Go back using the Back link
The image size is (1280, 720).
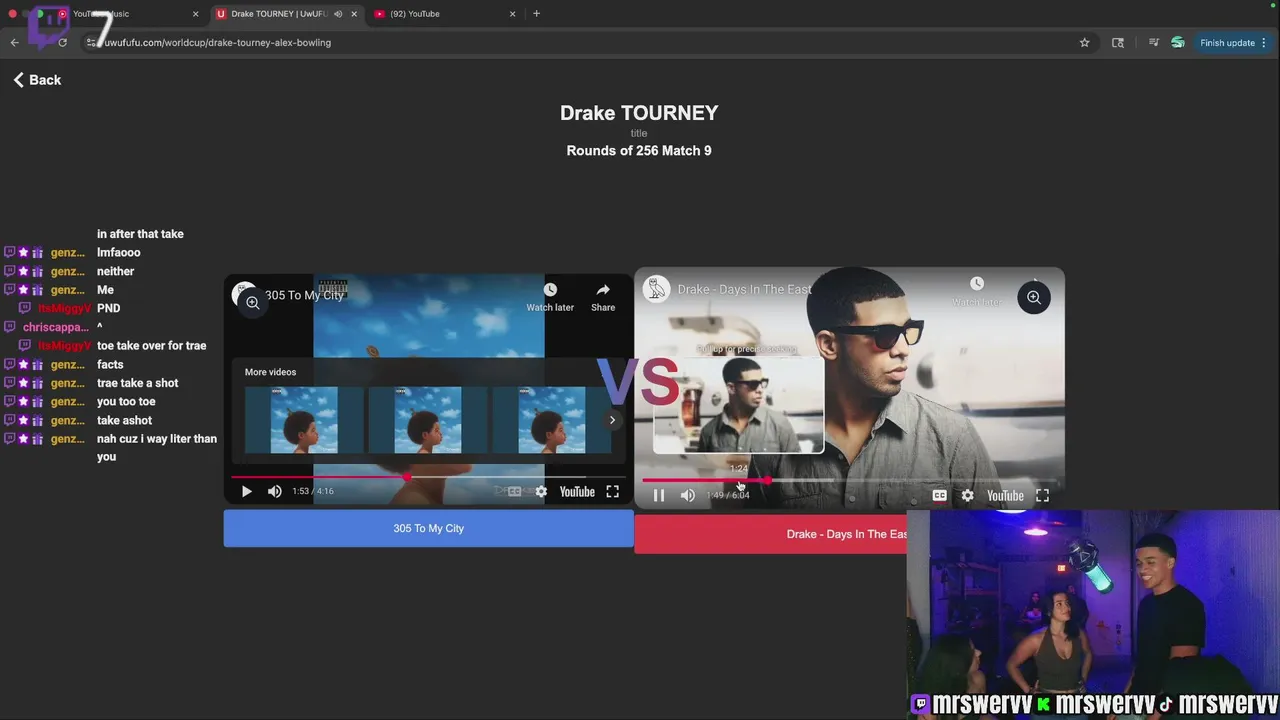point(37,80)
